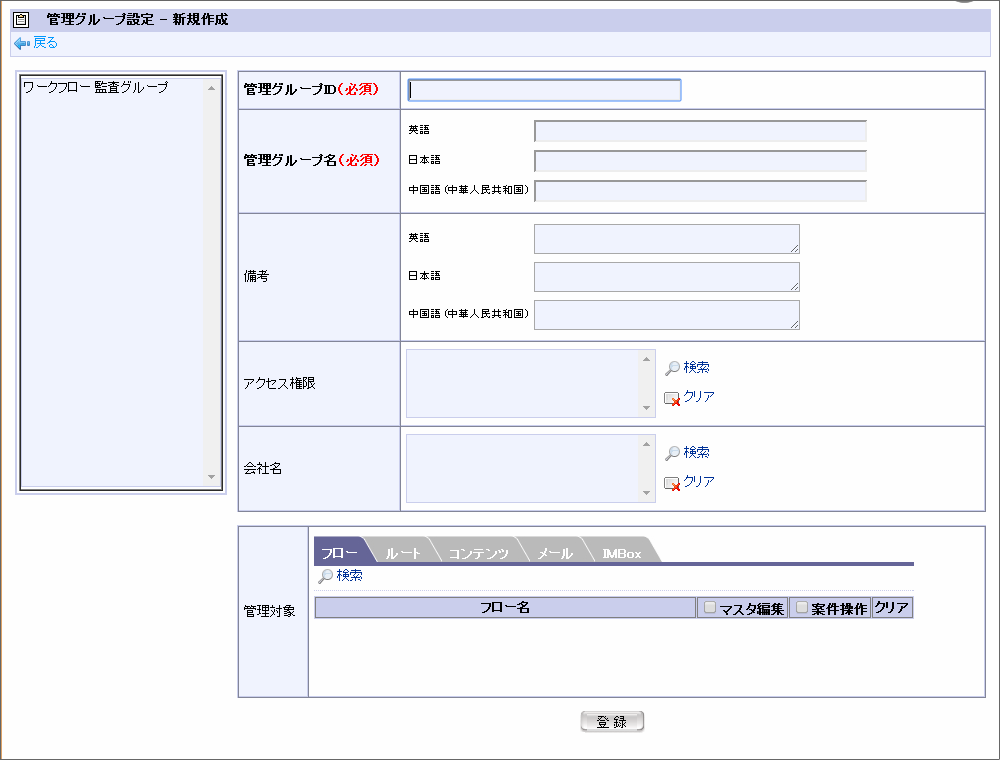
Task: Click the document icon beside 管理グループ設定 title
Action: 21,20
